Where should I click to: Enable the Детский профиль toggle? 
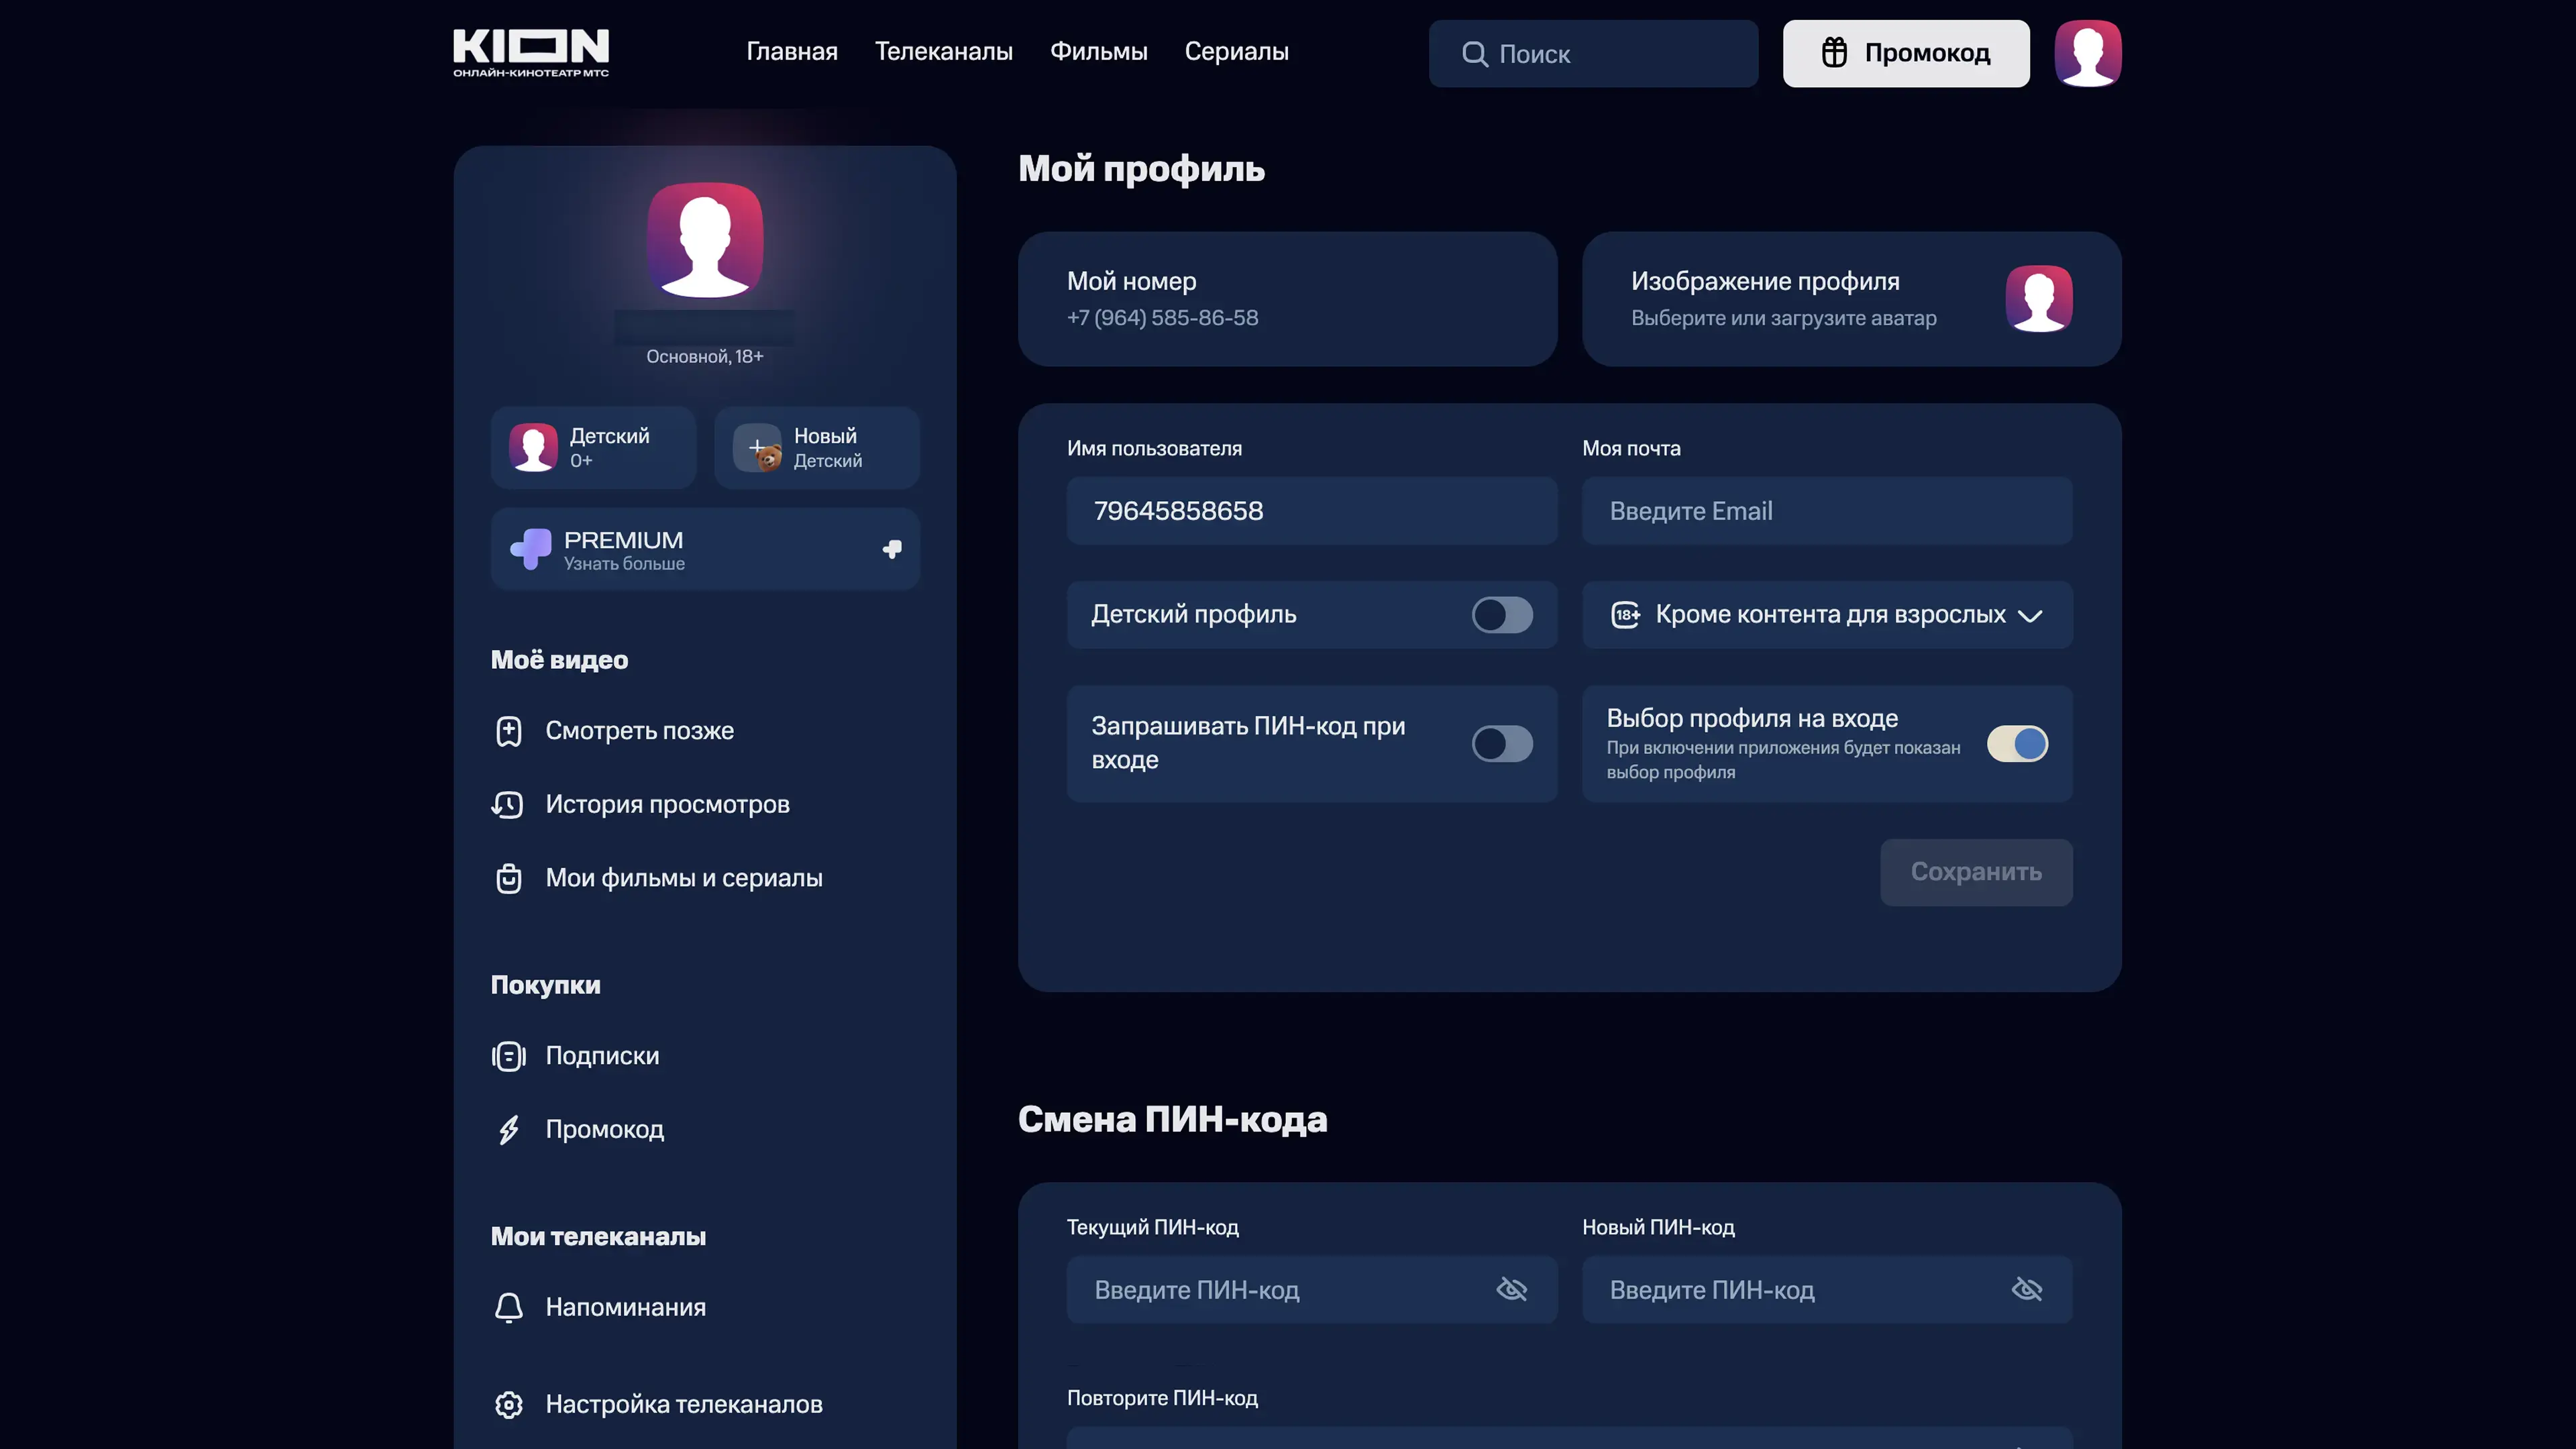tap(1501, 614)
